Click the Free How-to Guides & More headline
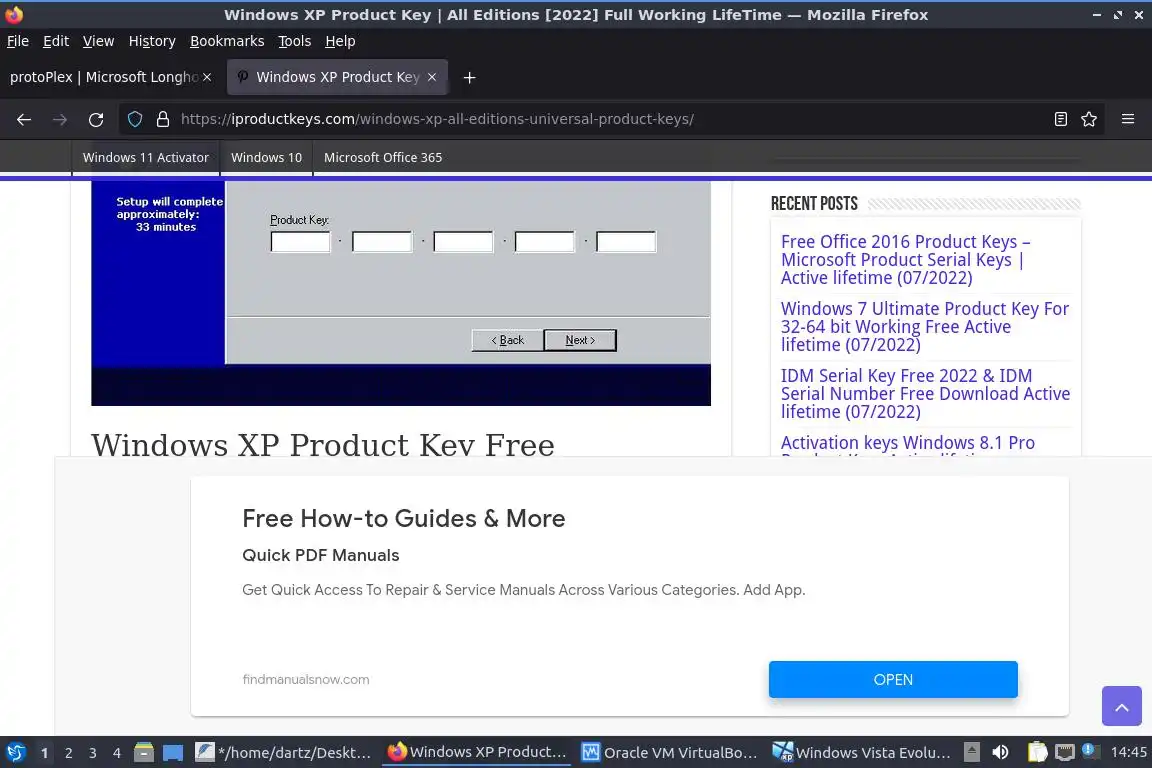Viewport: 1152px width, 768px height. 403,518
